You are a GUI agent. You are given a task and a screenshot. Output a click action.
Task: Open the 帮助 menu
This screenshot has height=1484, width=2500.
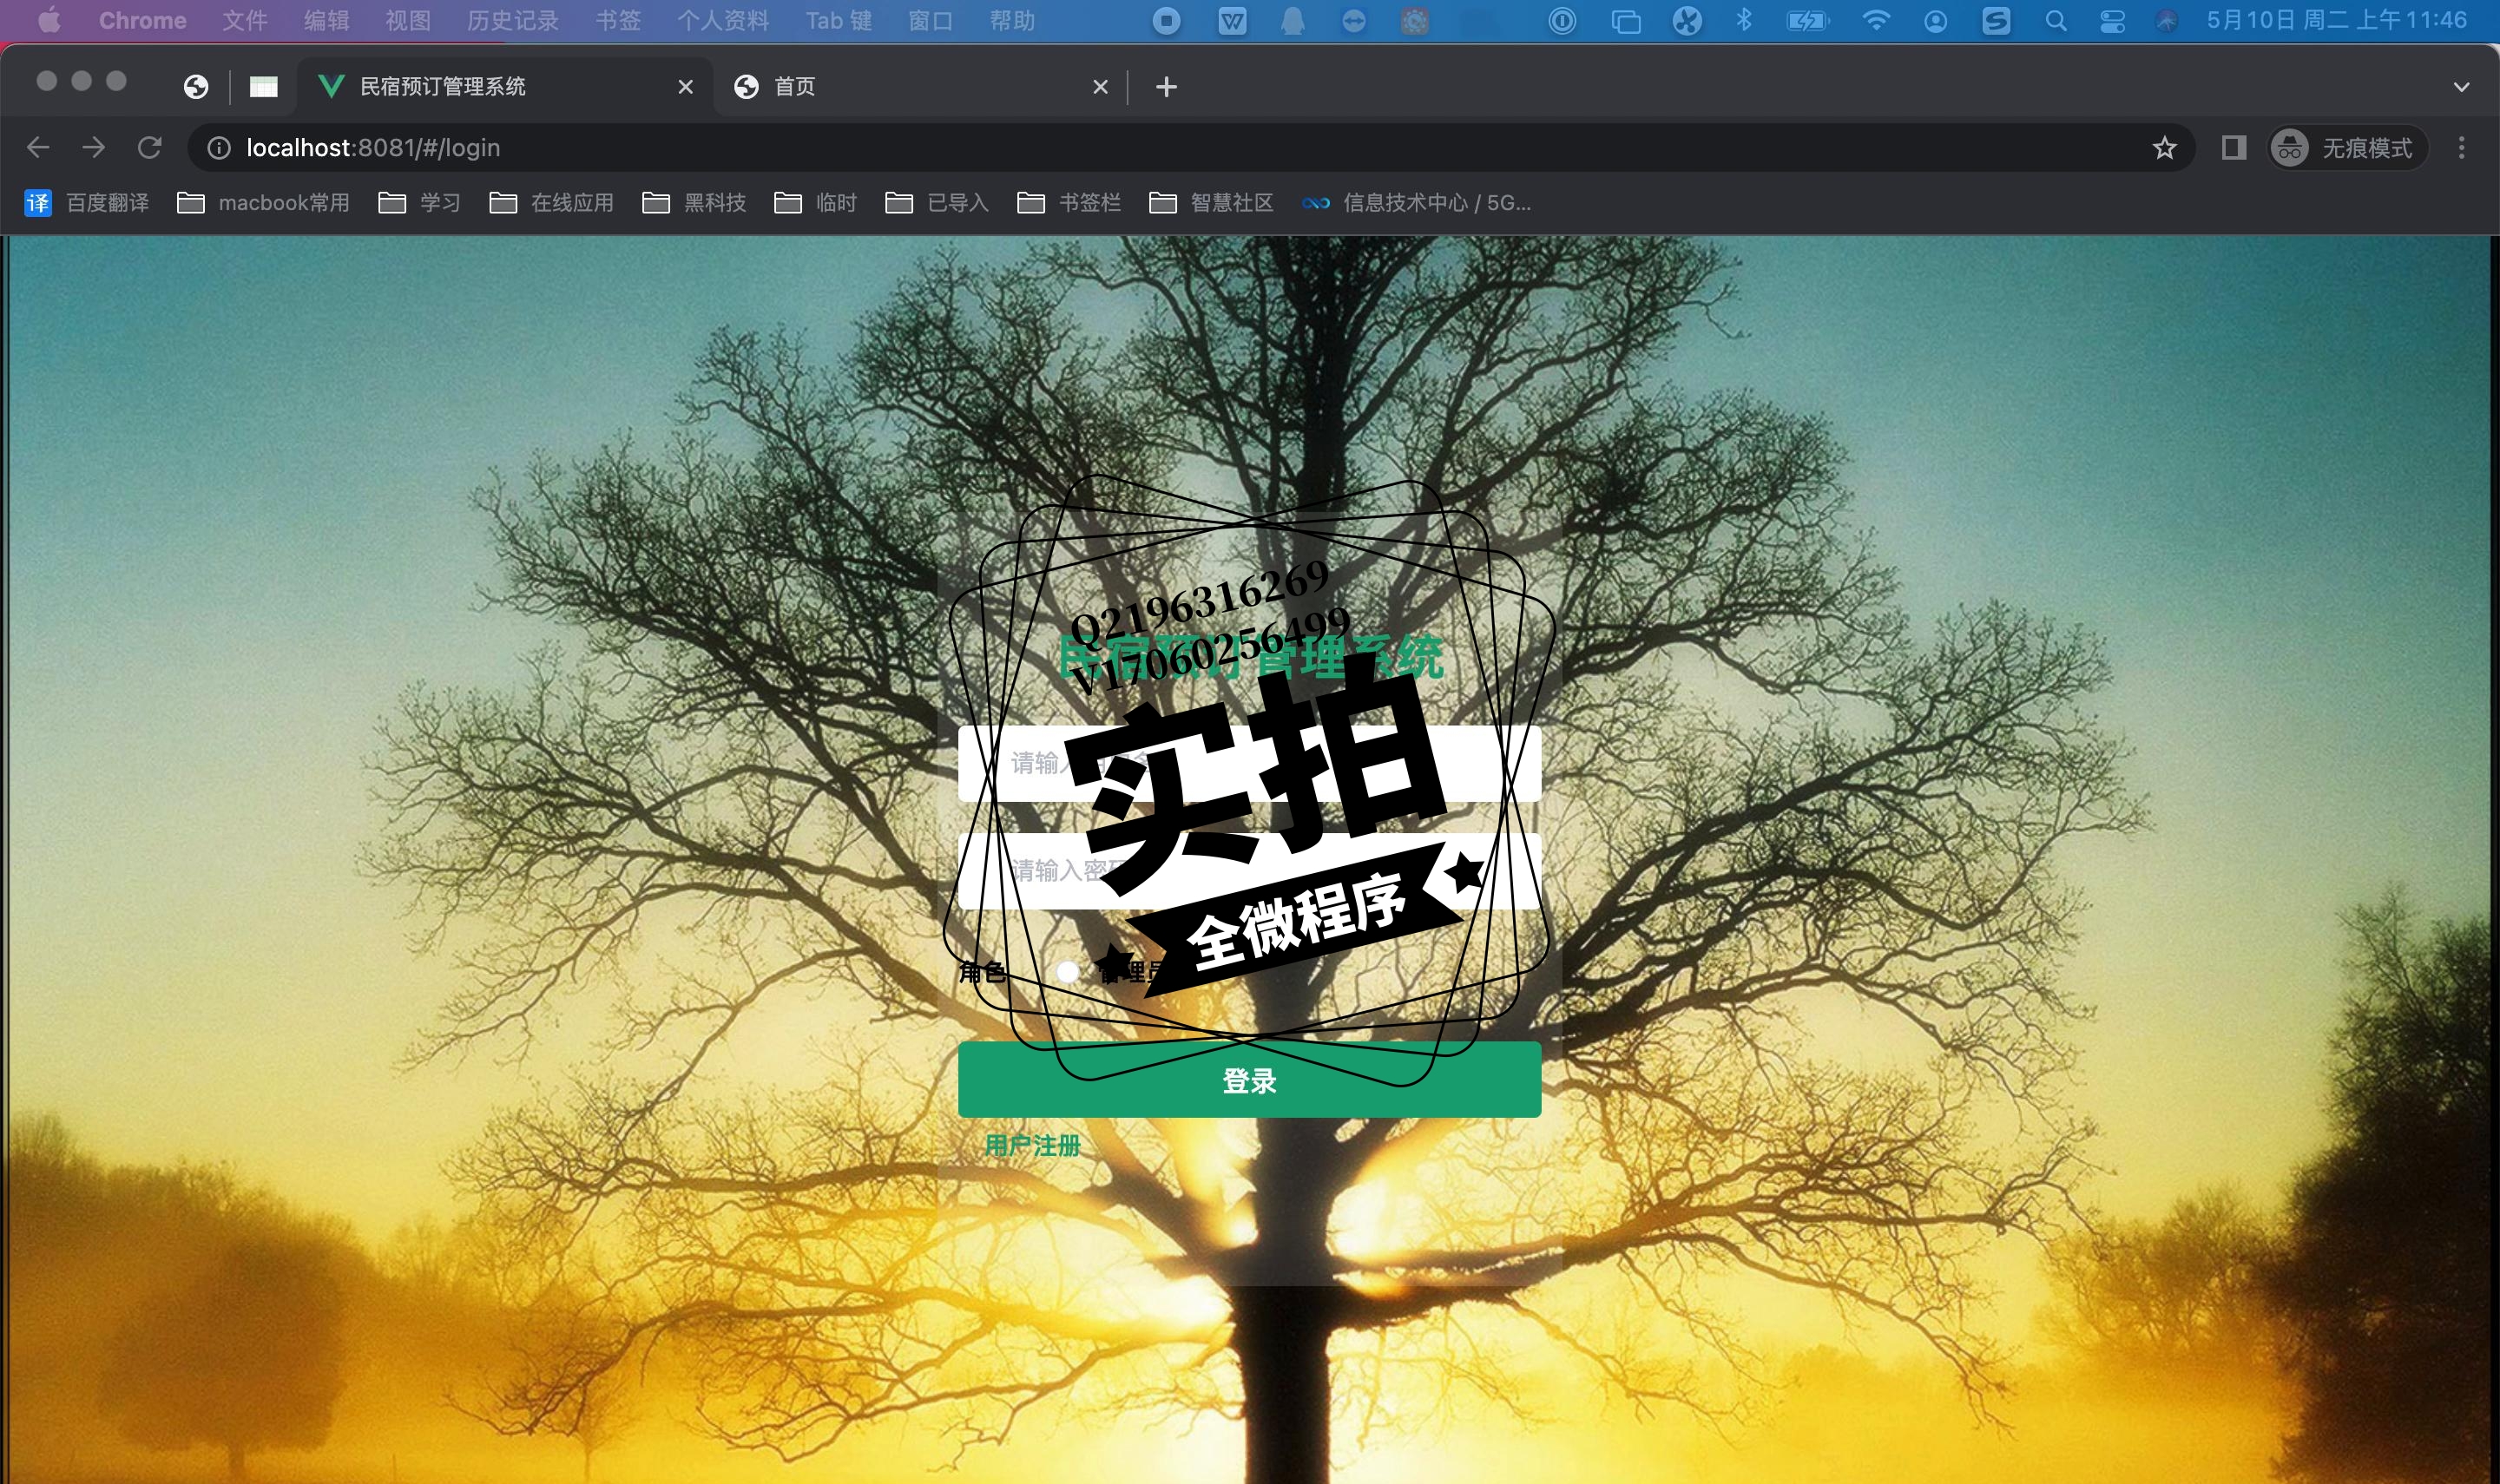point(1012,20)
